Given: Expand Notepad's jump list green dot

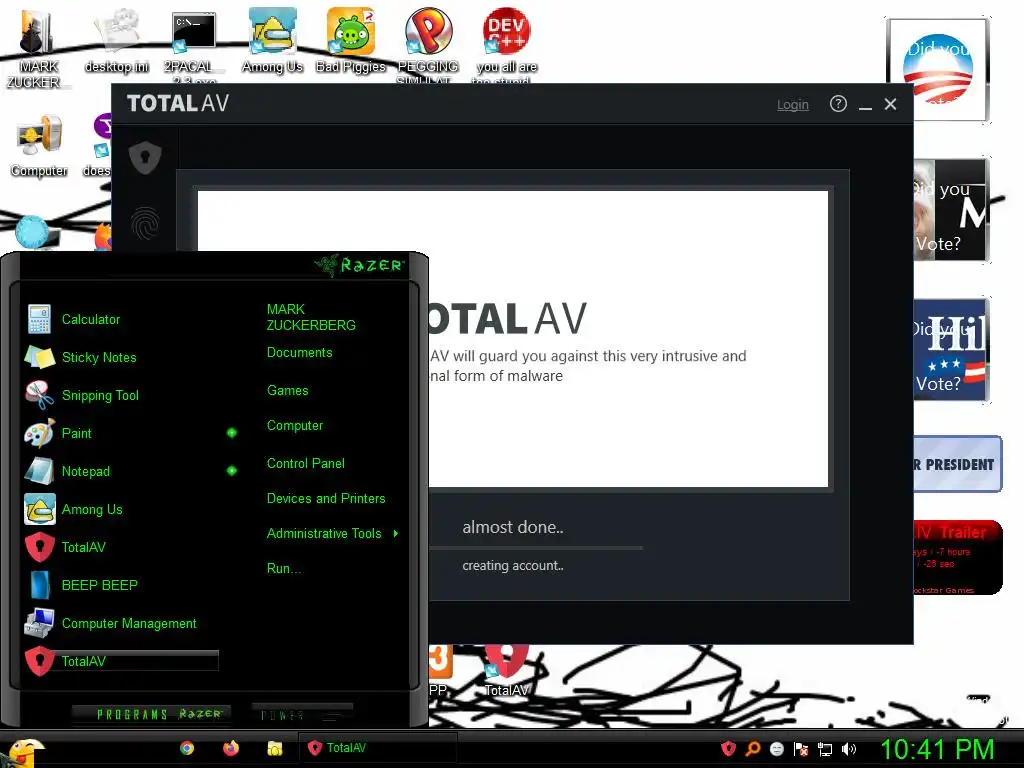Looking at the screenshot, I should (232, 471).
